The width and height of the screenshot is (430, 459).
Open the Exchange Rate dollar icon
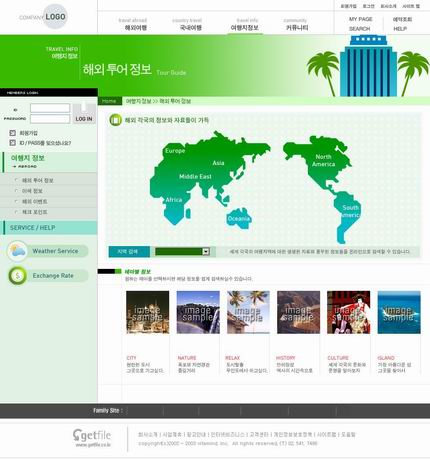(x=17, y=276)
